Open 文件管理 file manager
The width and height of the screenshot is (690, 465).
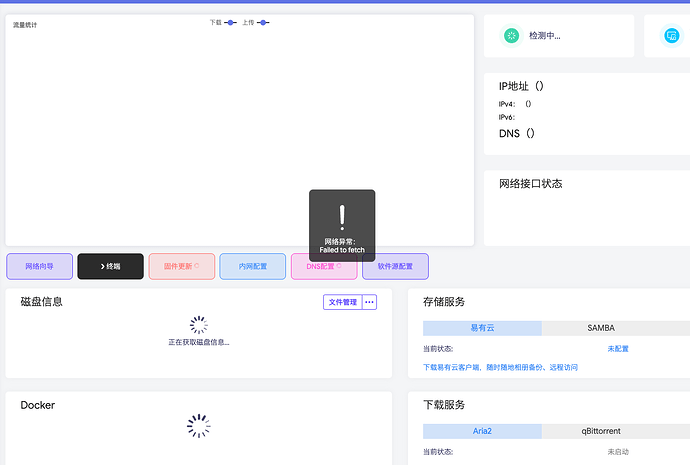342,302
